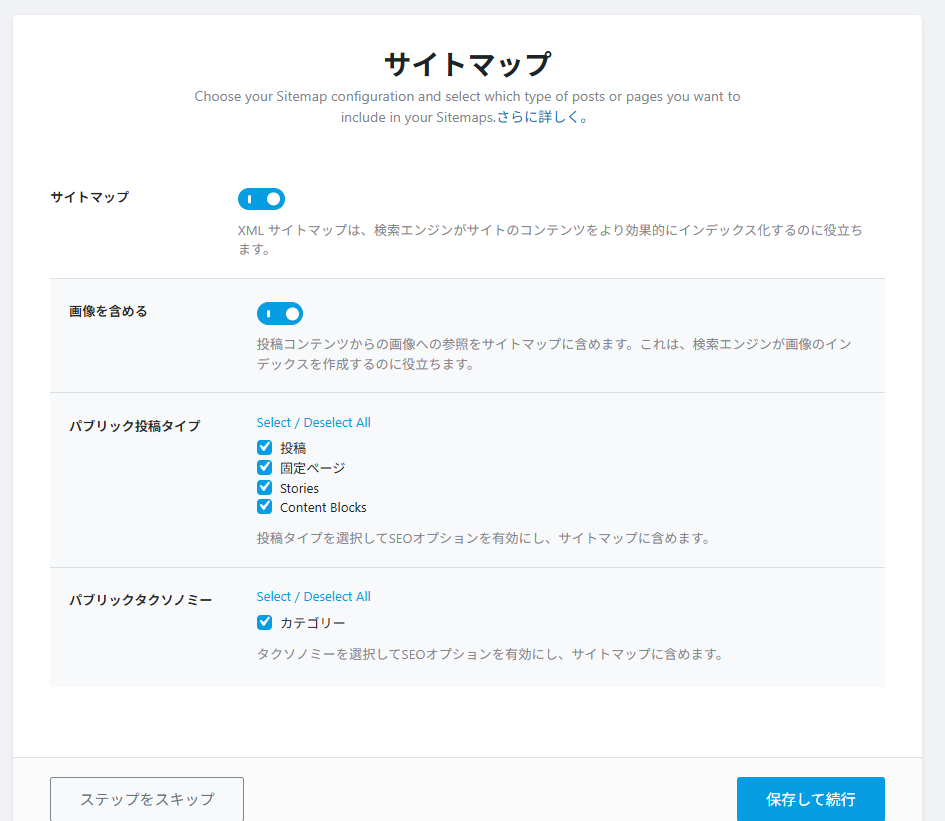The width and height of the screenshot is (945, 821).
Task: Disable the 画像を含める toggle
Action: 280,314
